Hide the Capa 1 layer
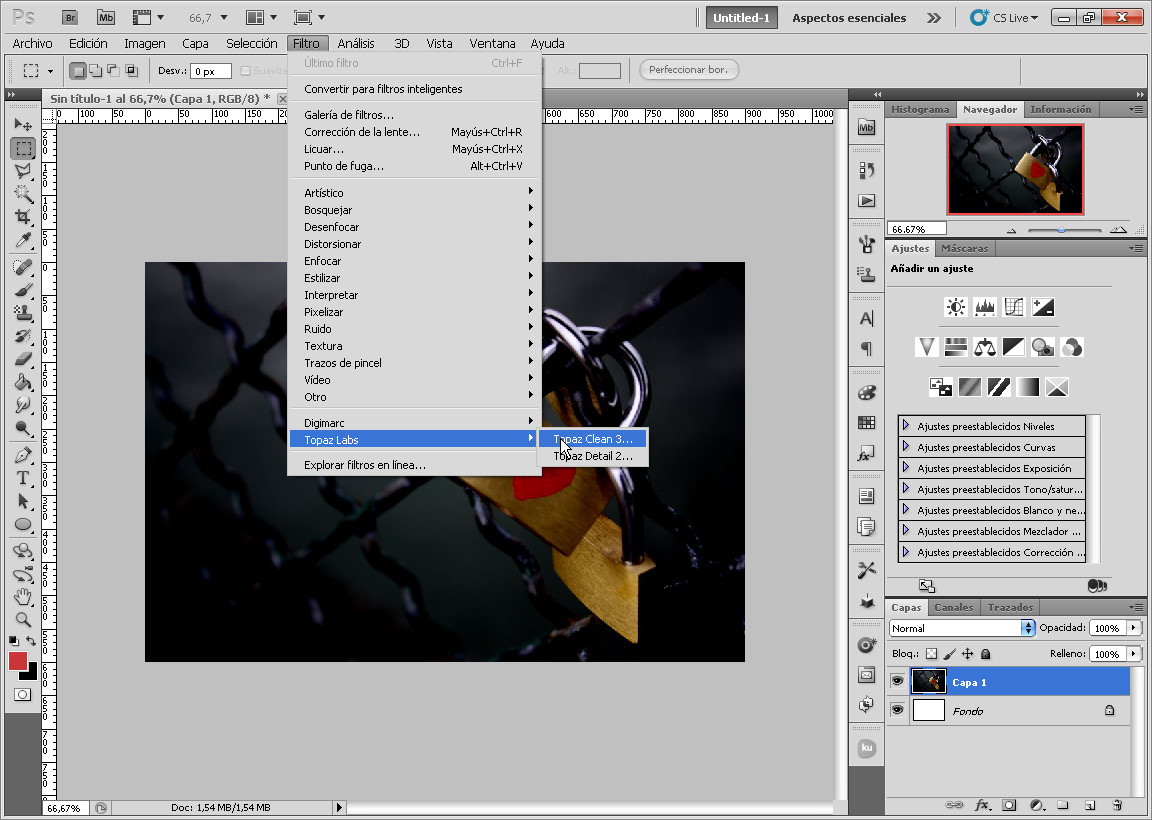1152x820 pixels. (x=897, y=682)
